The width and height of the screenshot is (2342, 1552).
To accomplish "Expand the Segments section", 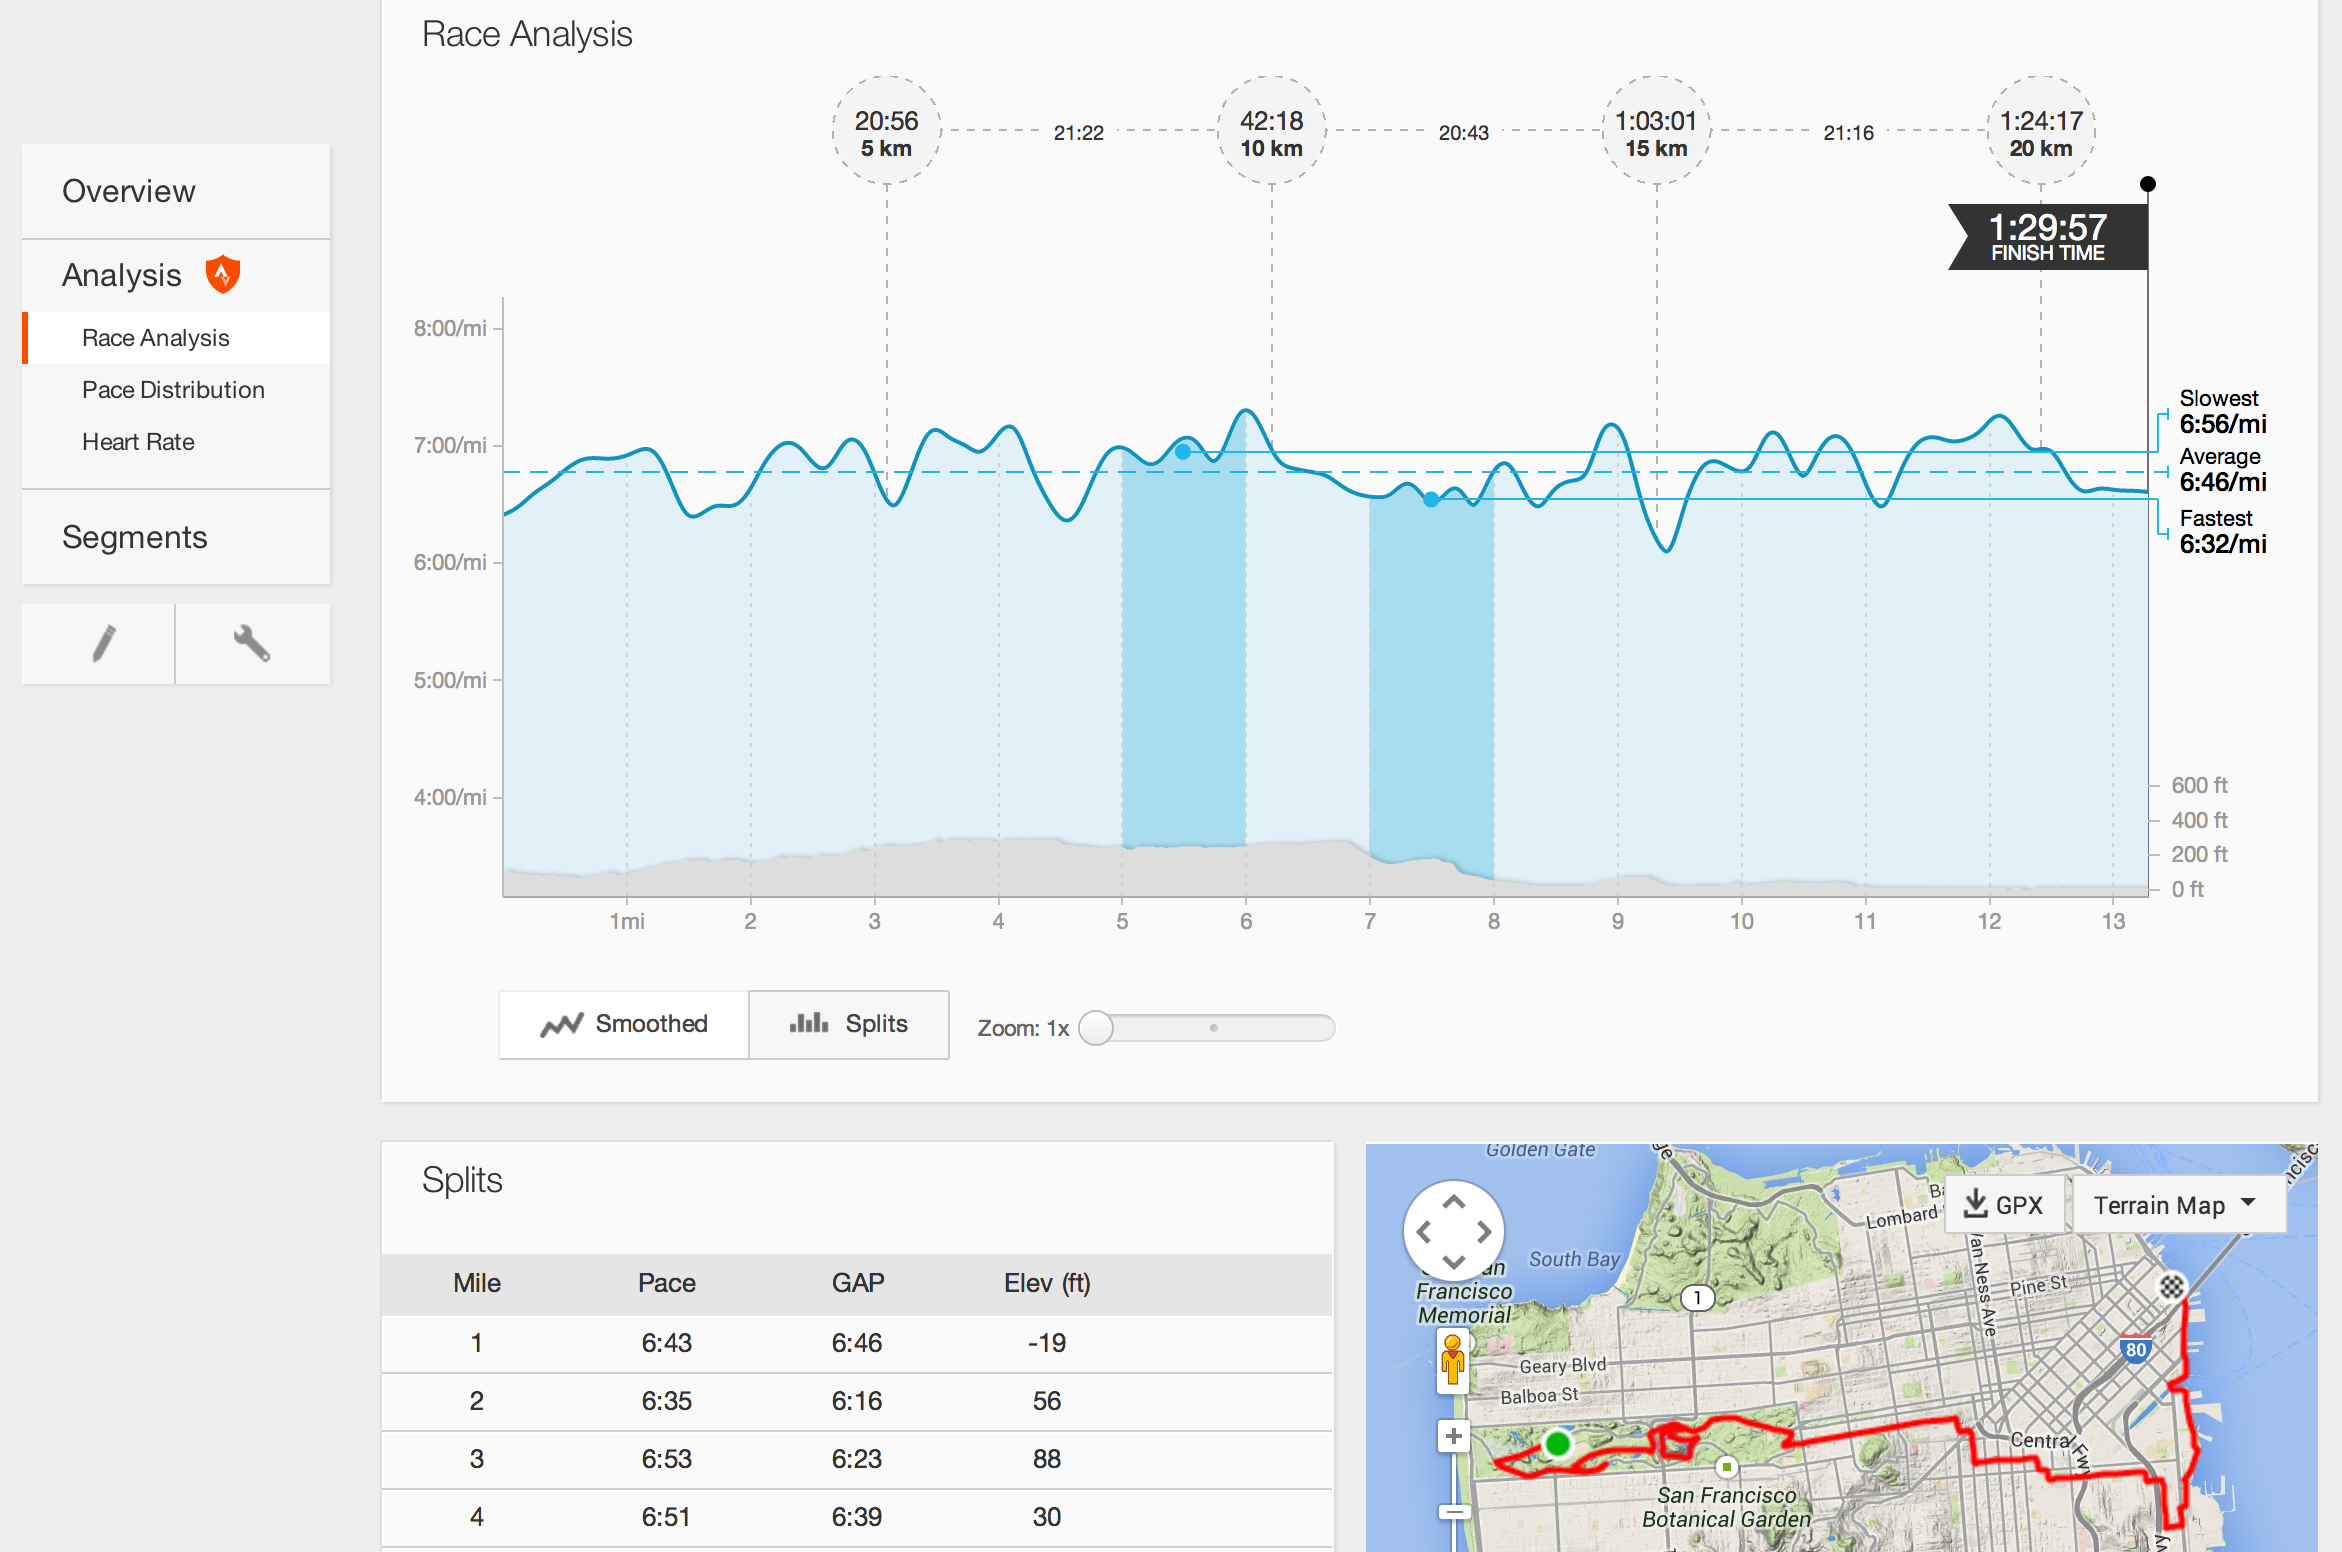I will [135, 537].
